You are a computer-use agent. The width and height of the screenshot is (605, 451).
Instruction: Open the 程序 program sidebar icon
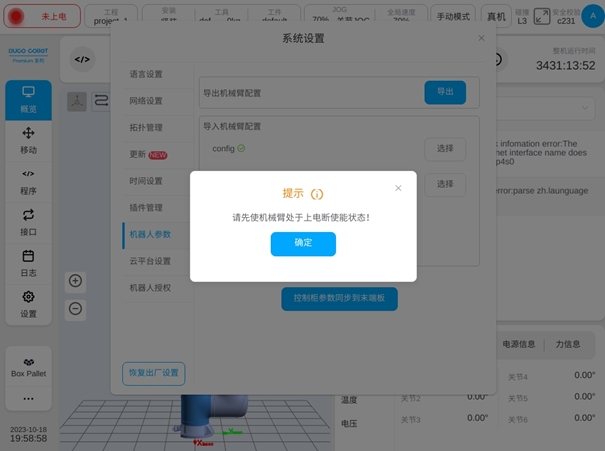point(28,181)
